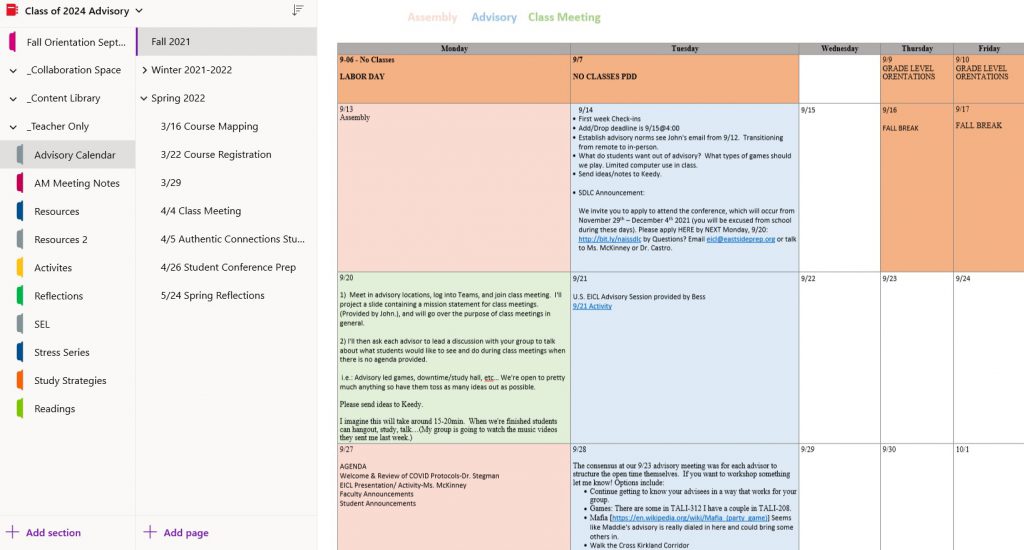Open the Mafia Wikipedia link
This screenshot has width=1024, height=550.
[690, 518]
